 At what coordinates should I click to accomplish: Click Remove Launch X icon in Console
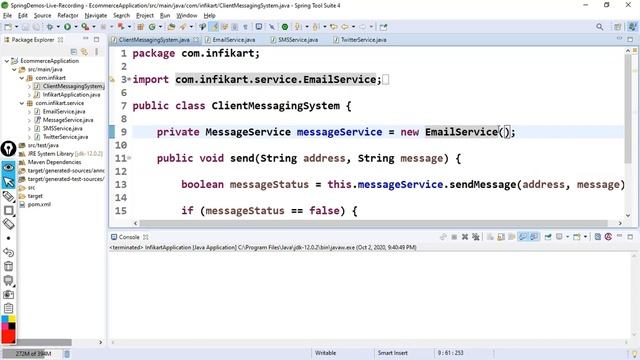click(x=464, y=237)
